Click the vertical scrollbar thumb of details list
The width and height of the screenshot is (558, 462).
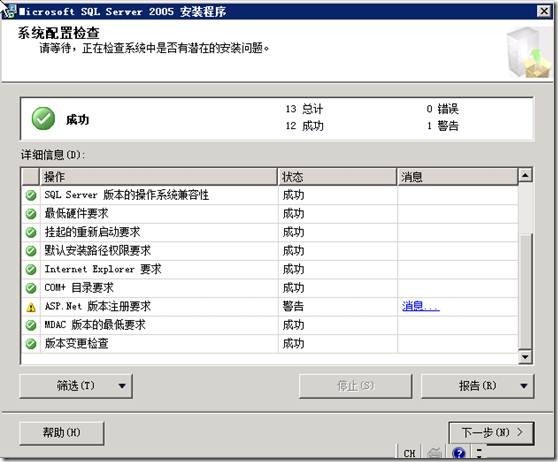pos(525,291)
